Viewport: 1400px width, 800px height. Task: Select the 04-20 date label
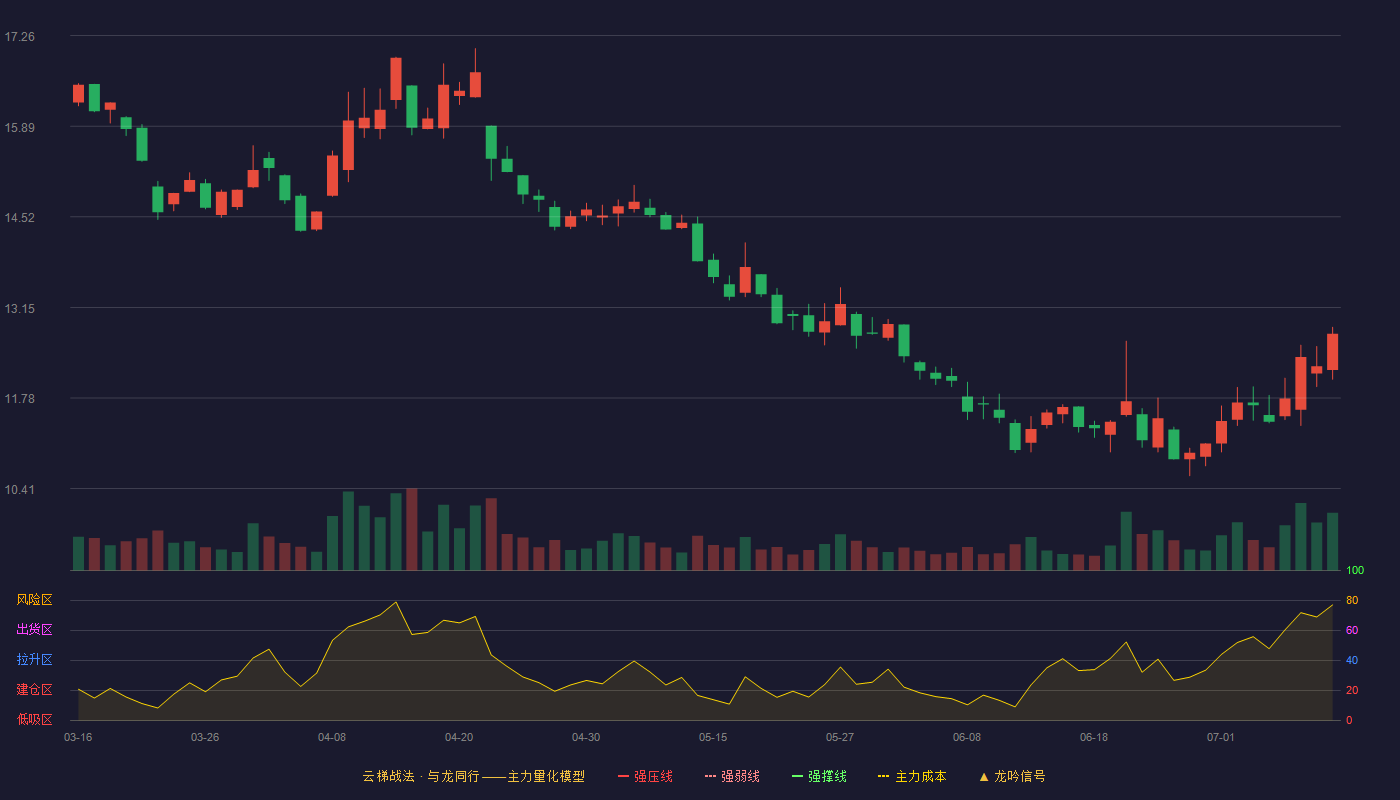point(459,737)
